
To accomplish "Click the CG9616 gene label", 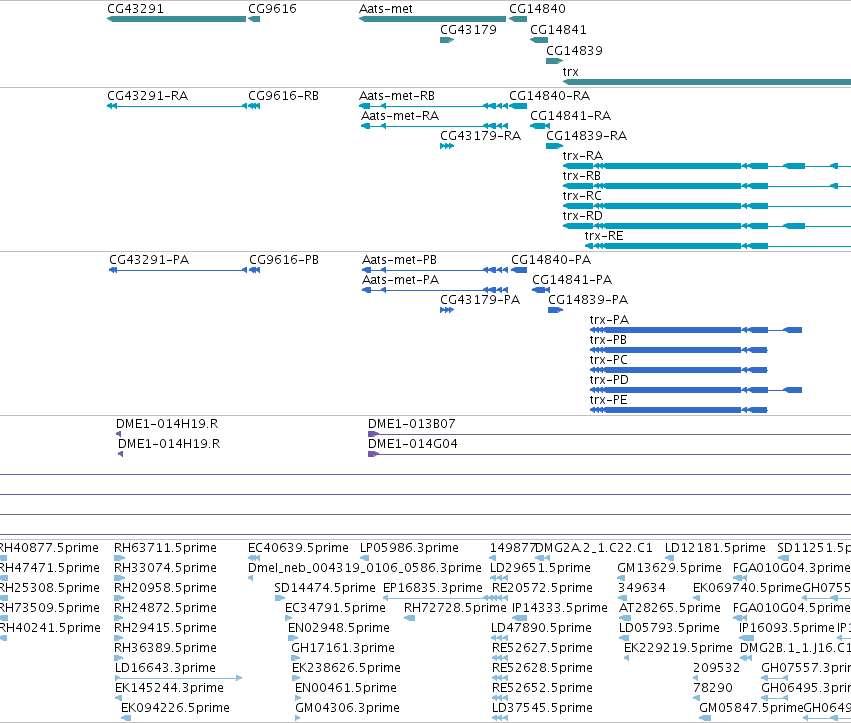I will 272,9.
